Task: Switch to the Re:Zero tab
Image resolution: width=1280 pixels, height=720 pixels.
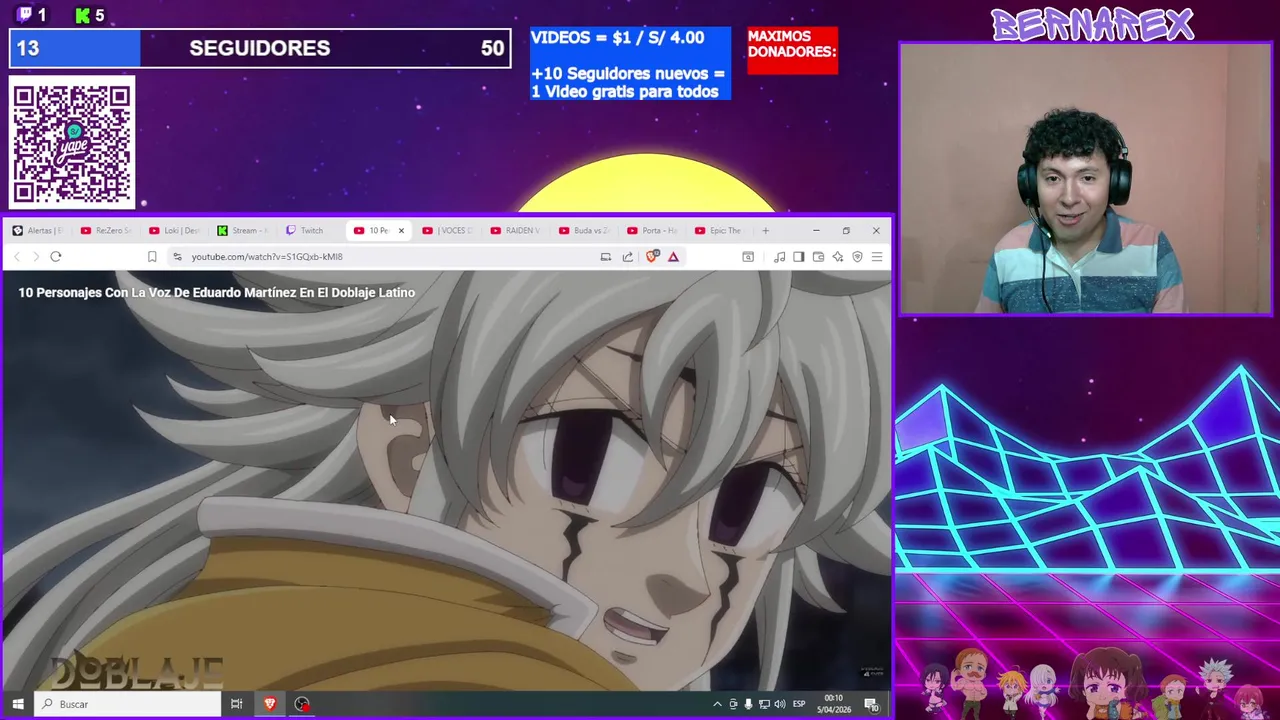Action: [106, 231]
